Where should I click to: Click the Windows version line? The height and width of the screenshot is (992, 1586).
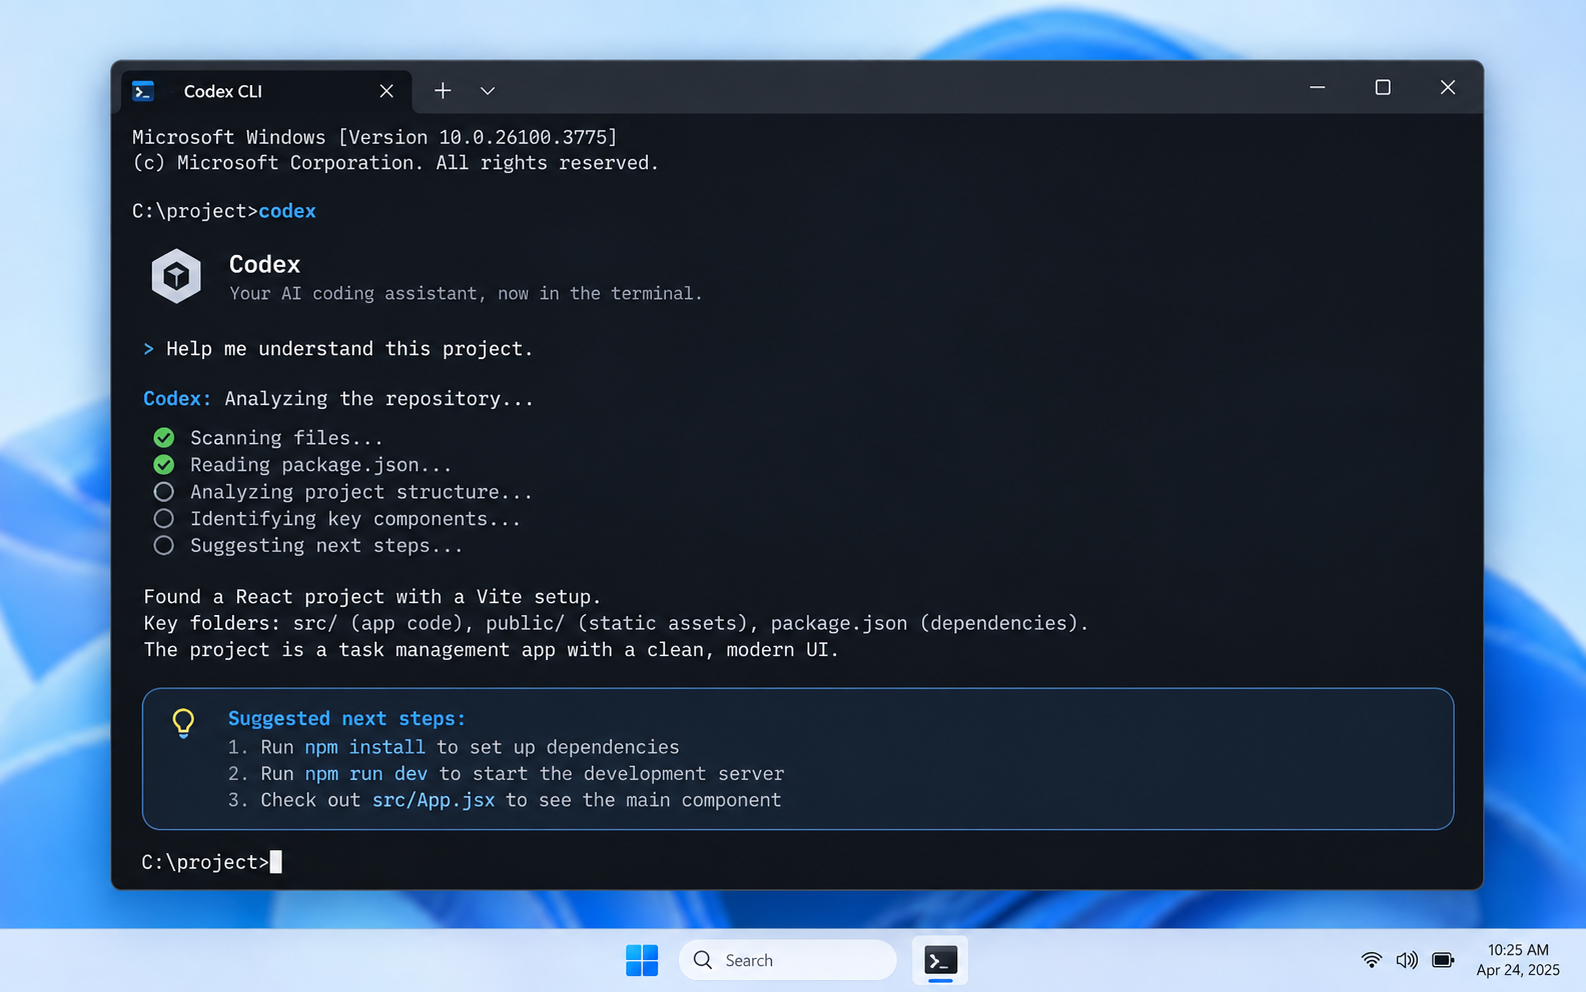(375, 137)
